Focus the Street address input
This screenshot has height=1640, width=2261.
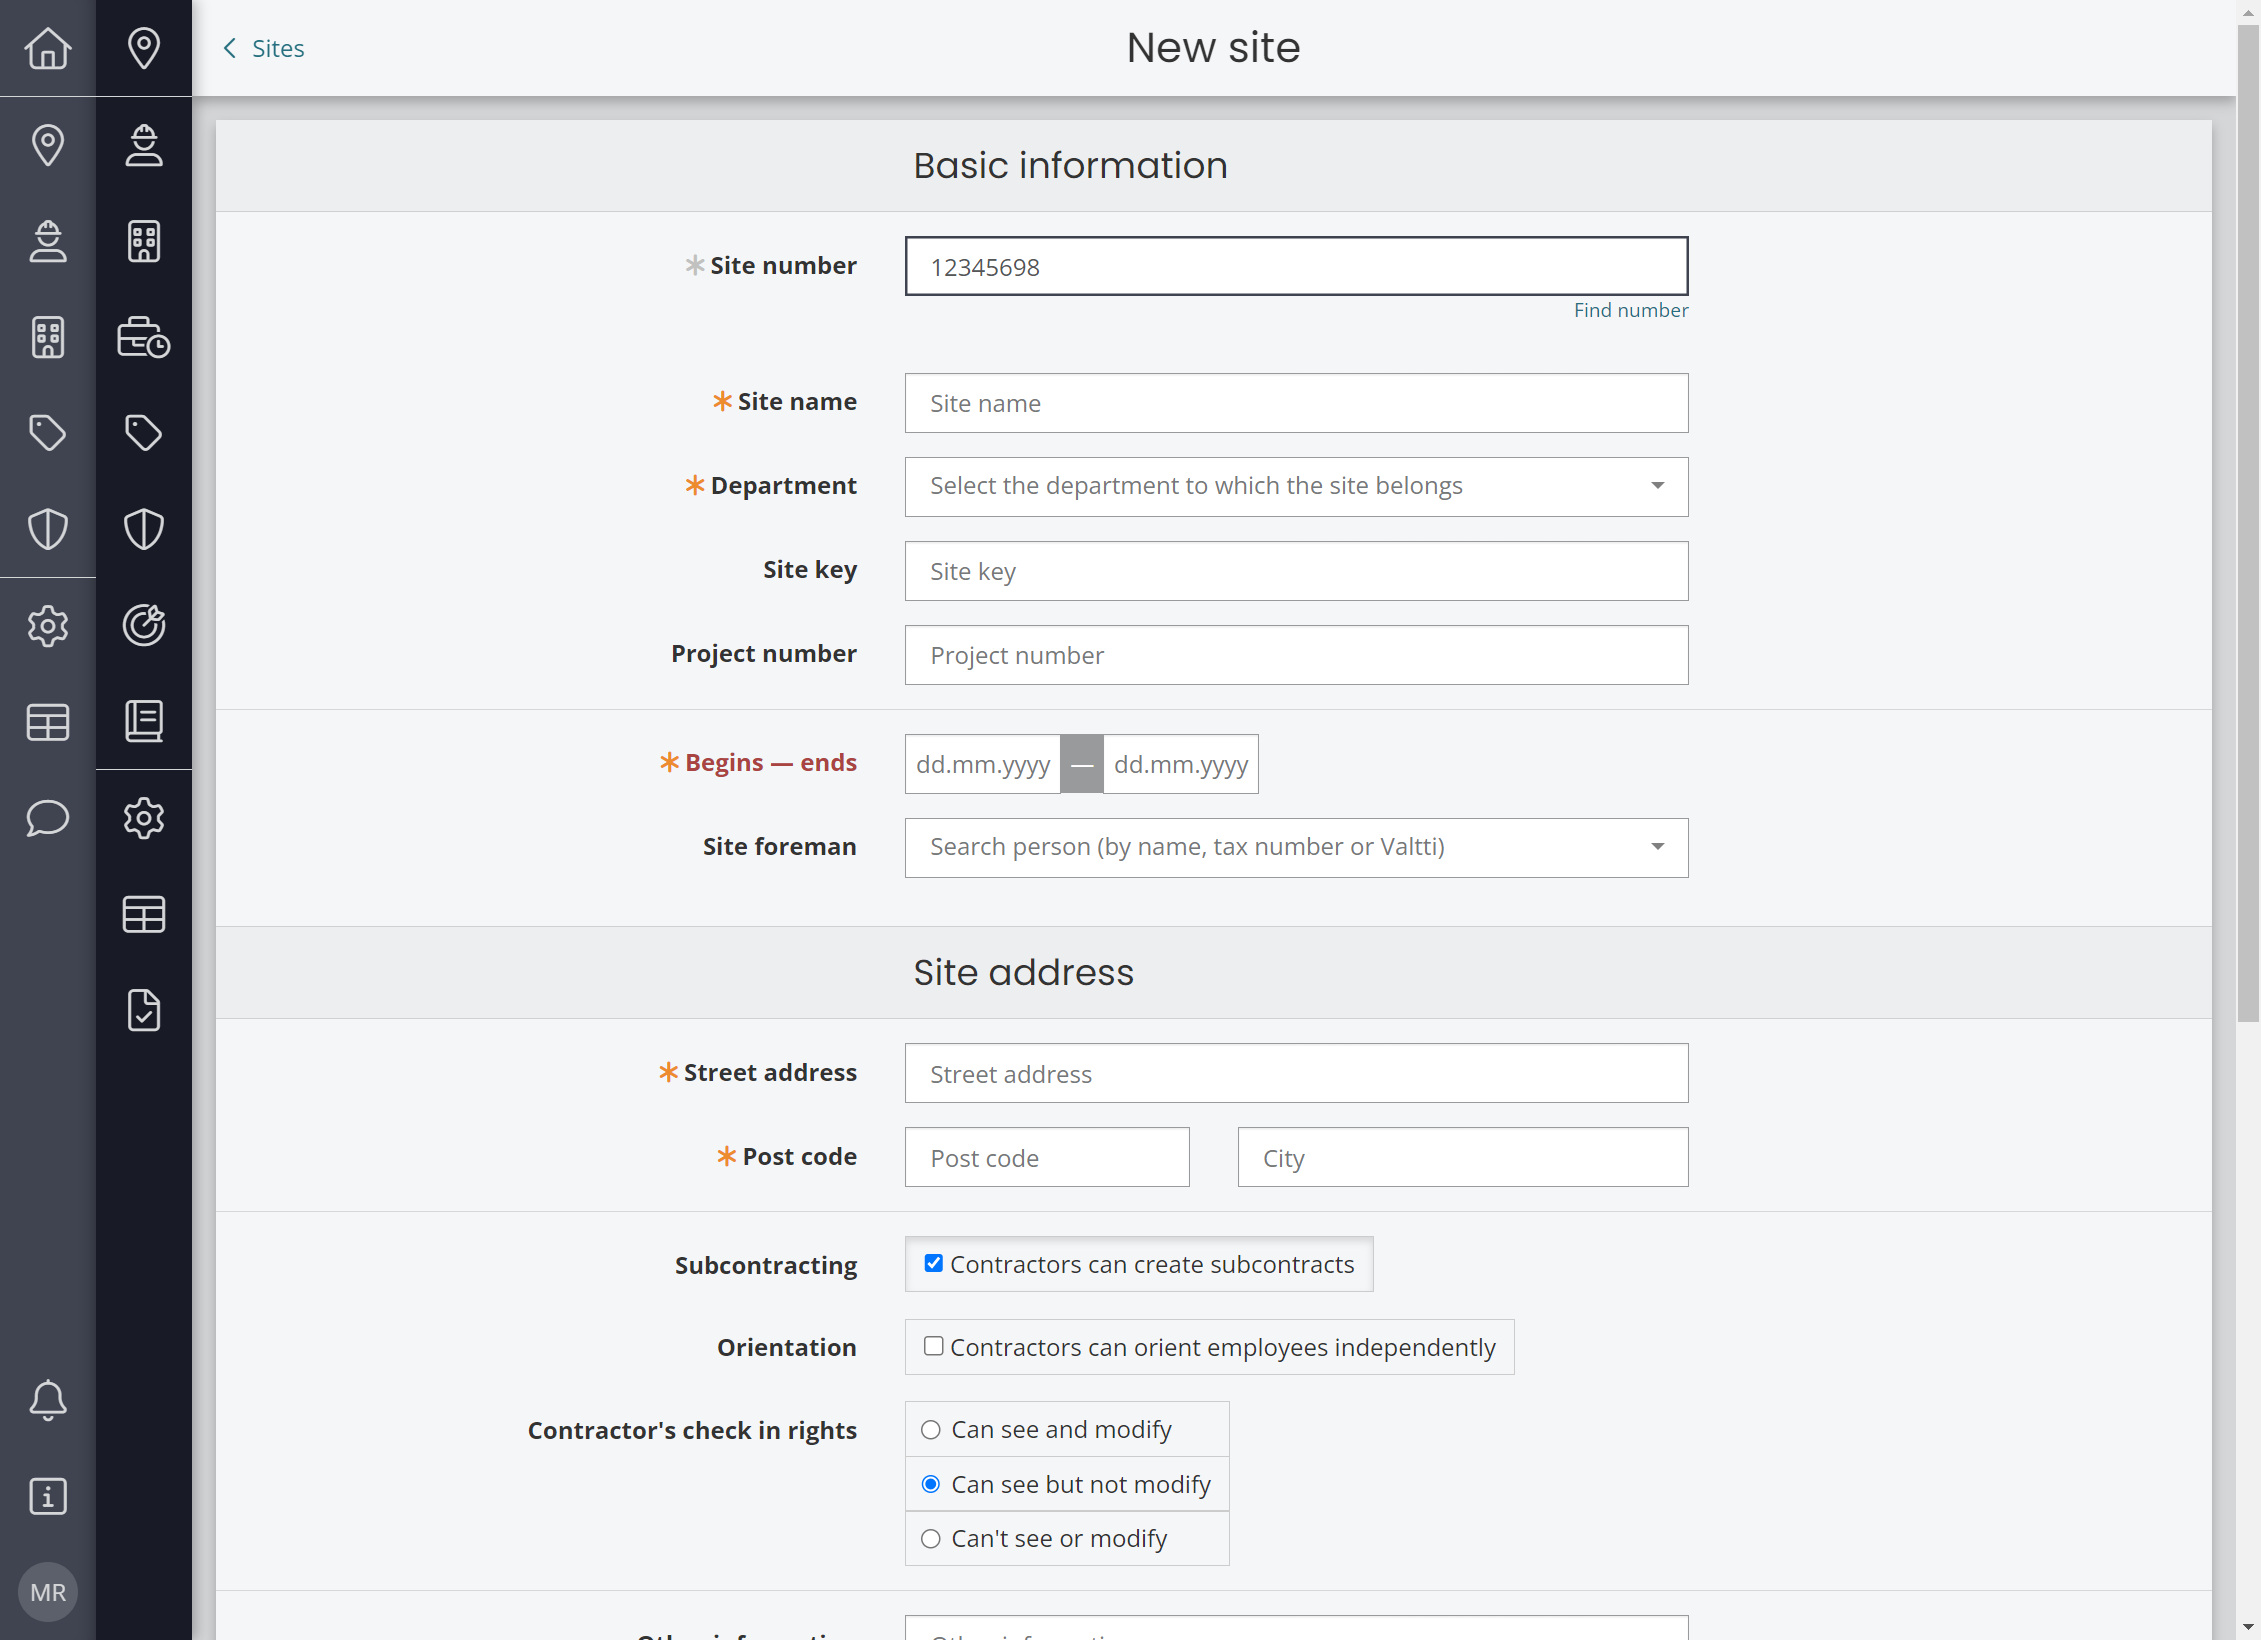pos(1296,1073)
